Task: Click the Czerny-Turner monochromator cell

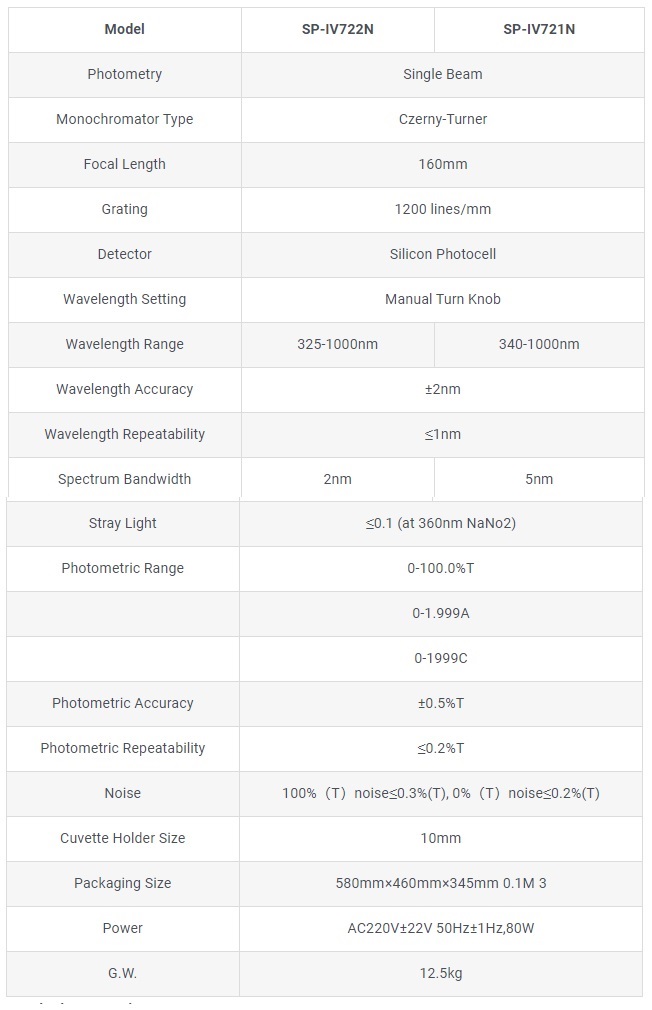Action: pyautogui.click(x=443, y=119)
